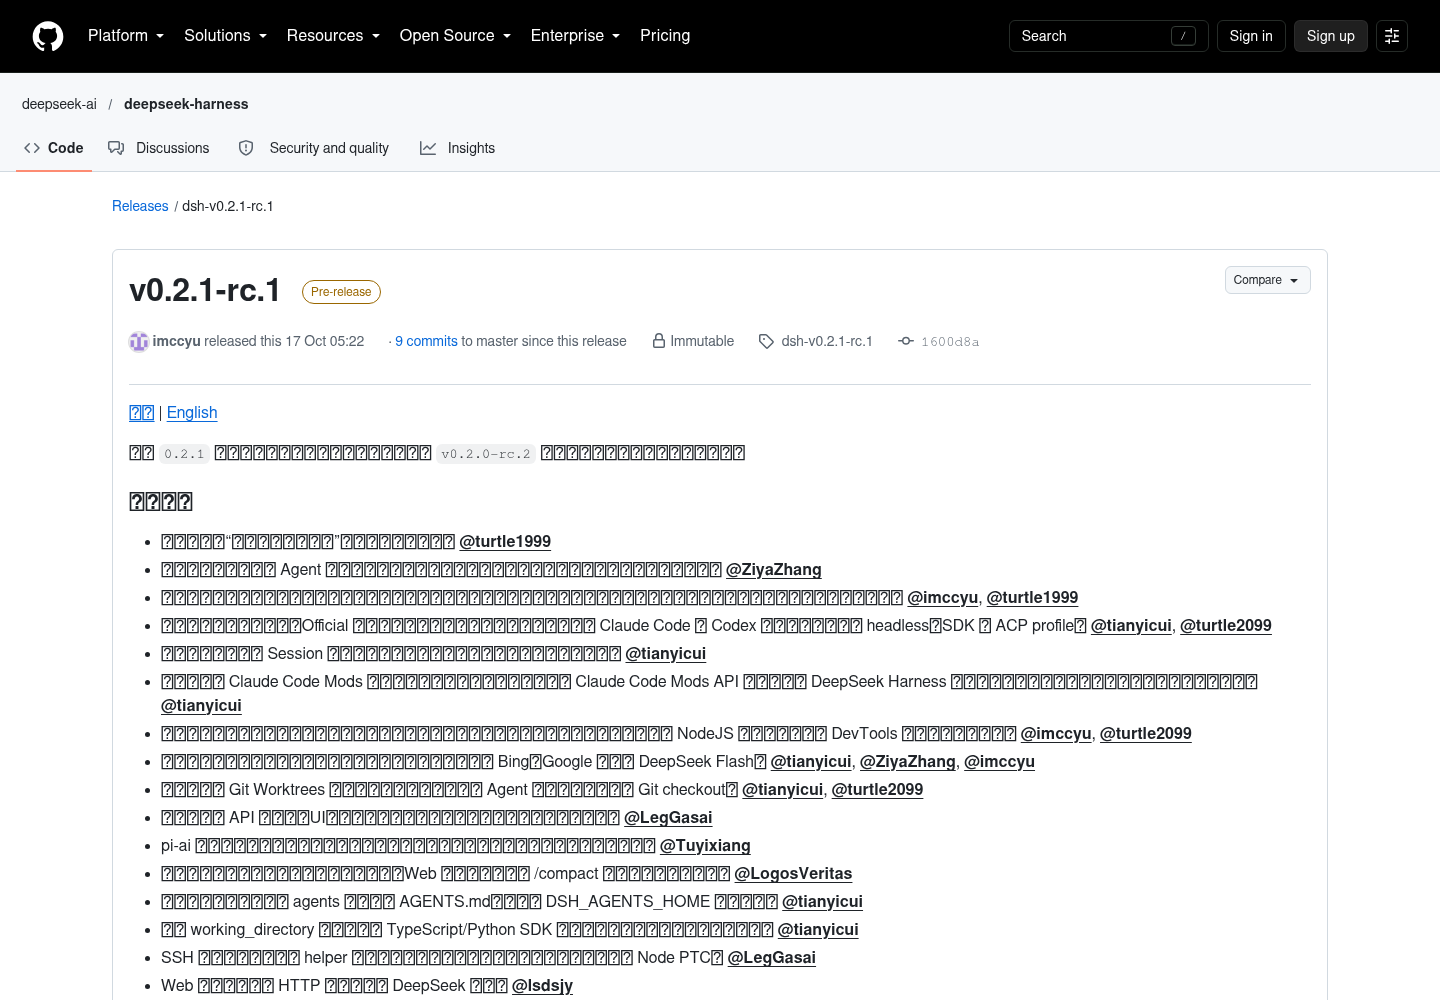1440x1000 pixels.
Task: Open @LegGasai on the SSH helper line
Action: tap(772, 957)
